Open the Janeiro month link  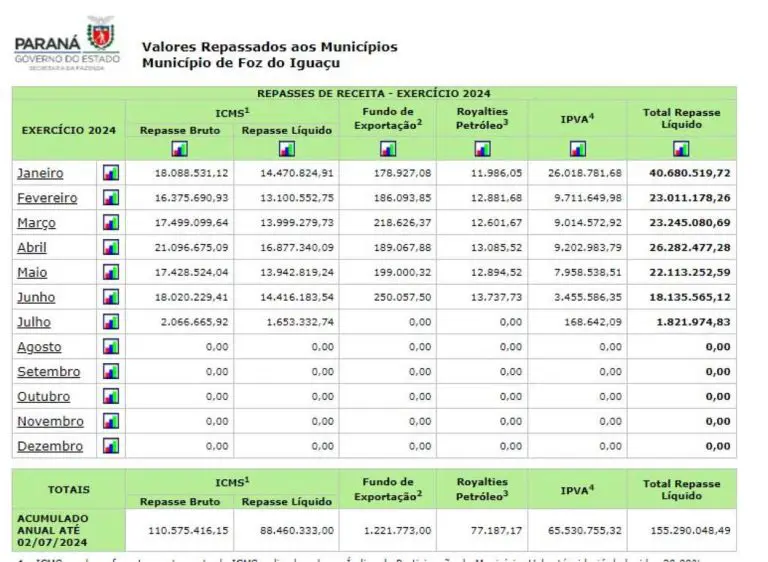pyautogui.click(x=40, y=173)
